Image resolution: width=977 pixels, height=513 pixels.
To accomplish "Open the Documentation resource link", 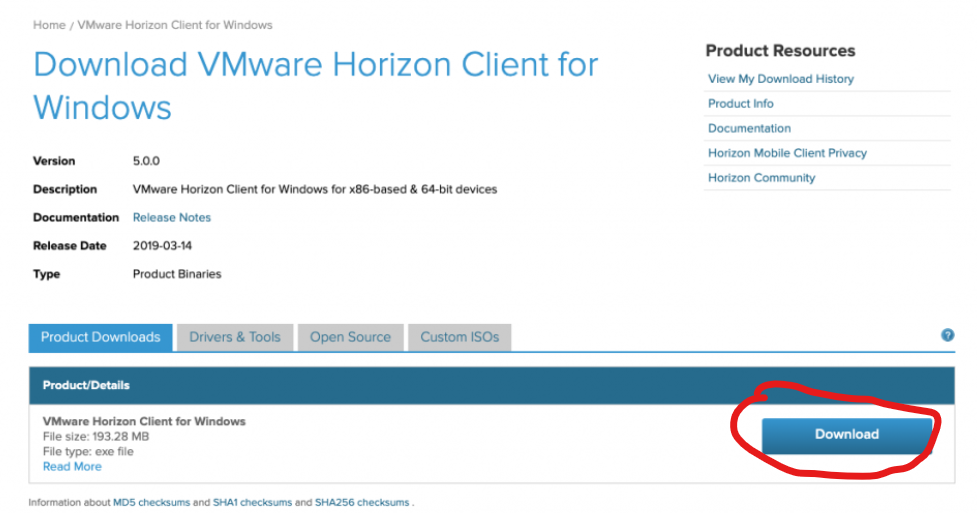I will 750,128.
